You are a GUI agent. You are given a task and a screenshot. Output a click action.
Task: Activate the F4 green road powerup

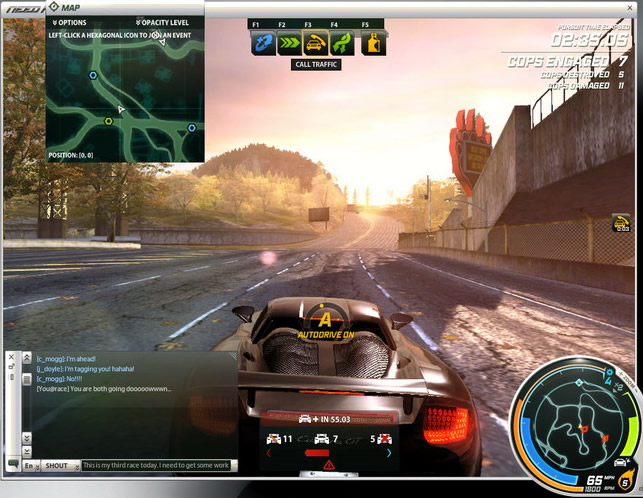coord(341,43)
